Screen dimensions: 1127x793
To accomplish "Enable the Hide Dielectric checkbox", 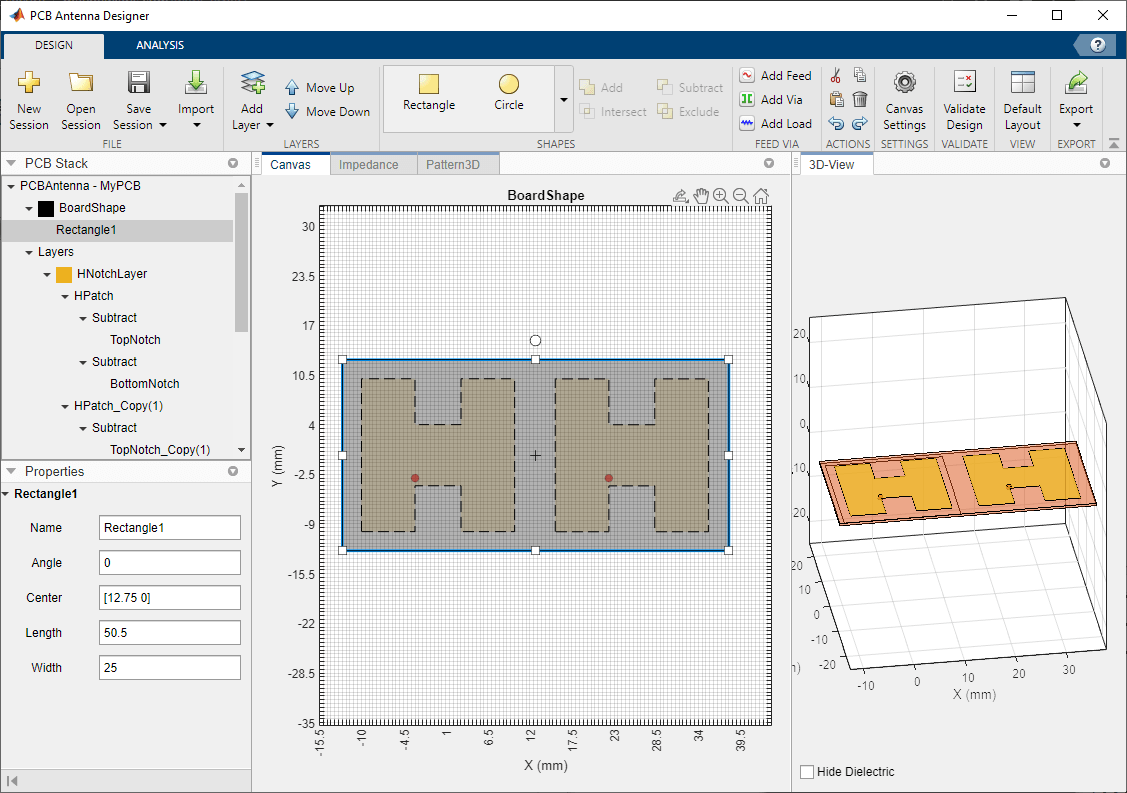I will [x=807, y=771].
